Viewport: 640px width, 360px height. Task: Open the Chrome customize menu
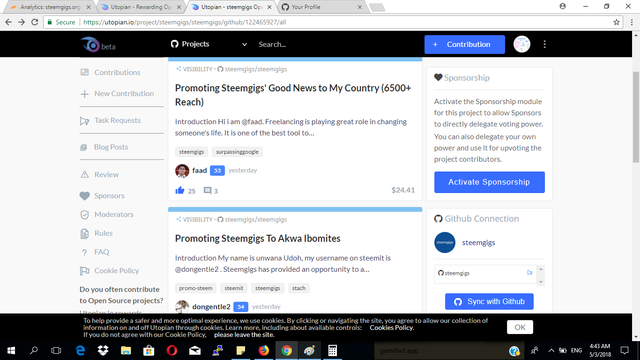pyautogui.click(x=632, y=22)
